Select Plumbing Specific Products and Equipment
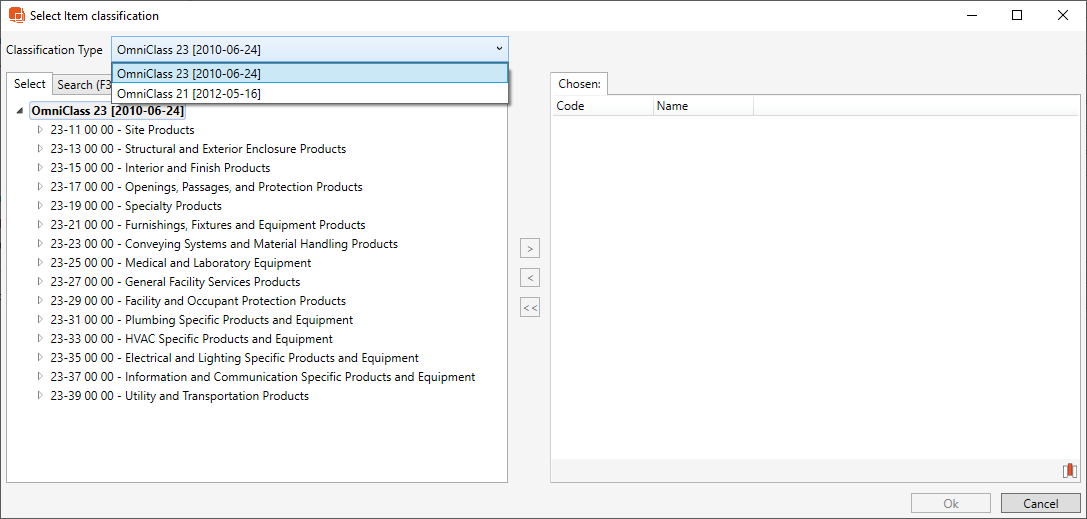1087x519 pixels. tap(201, 320)
